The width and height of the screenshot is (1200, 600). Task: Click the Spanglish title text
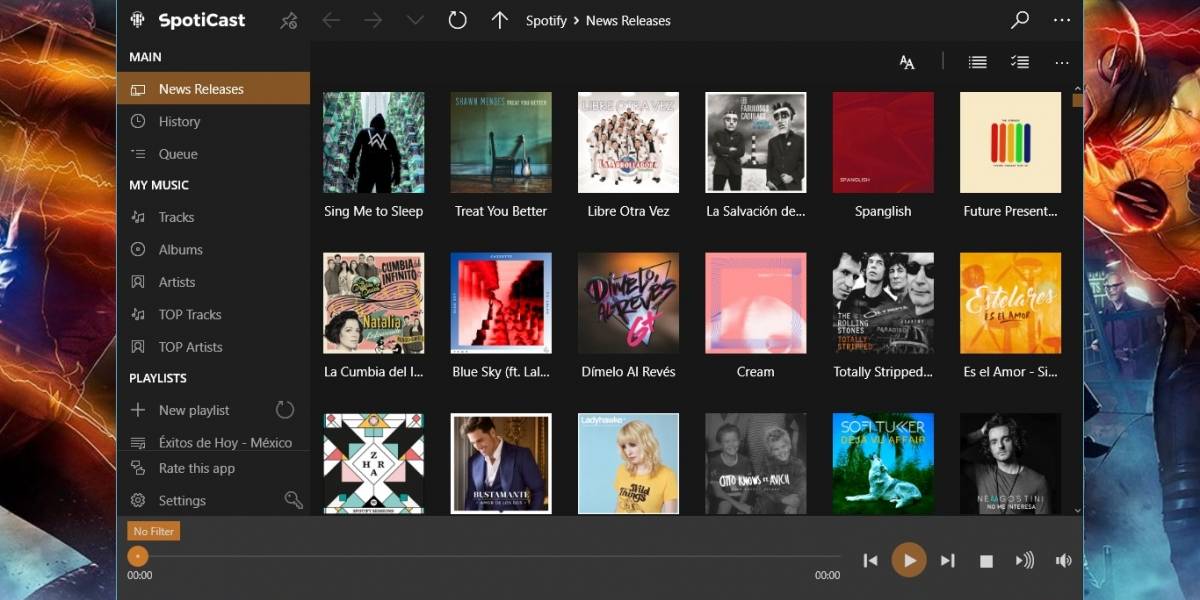click(883, 211)
